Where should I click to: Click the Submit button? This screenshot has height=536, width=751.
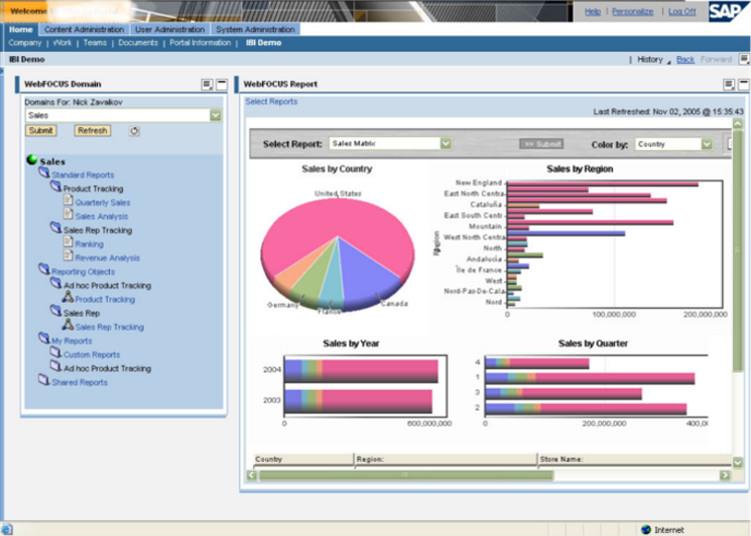[x=41, y=131]
